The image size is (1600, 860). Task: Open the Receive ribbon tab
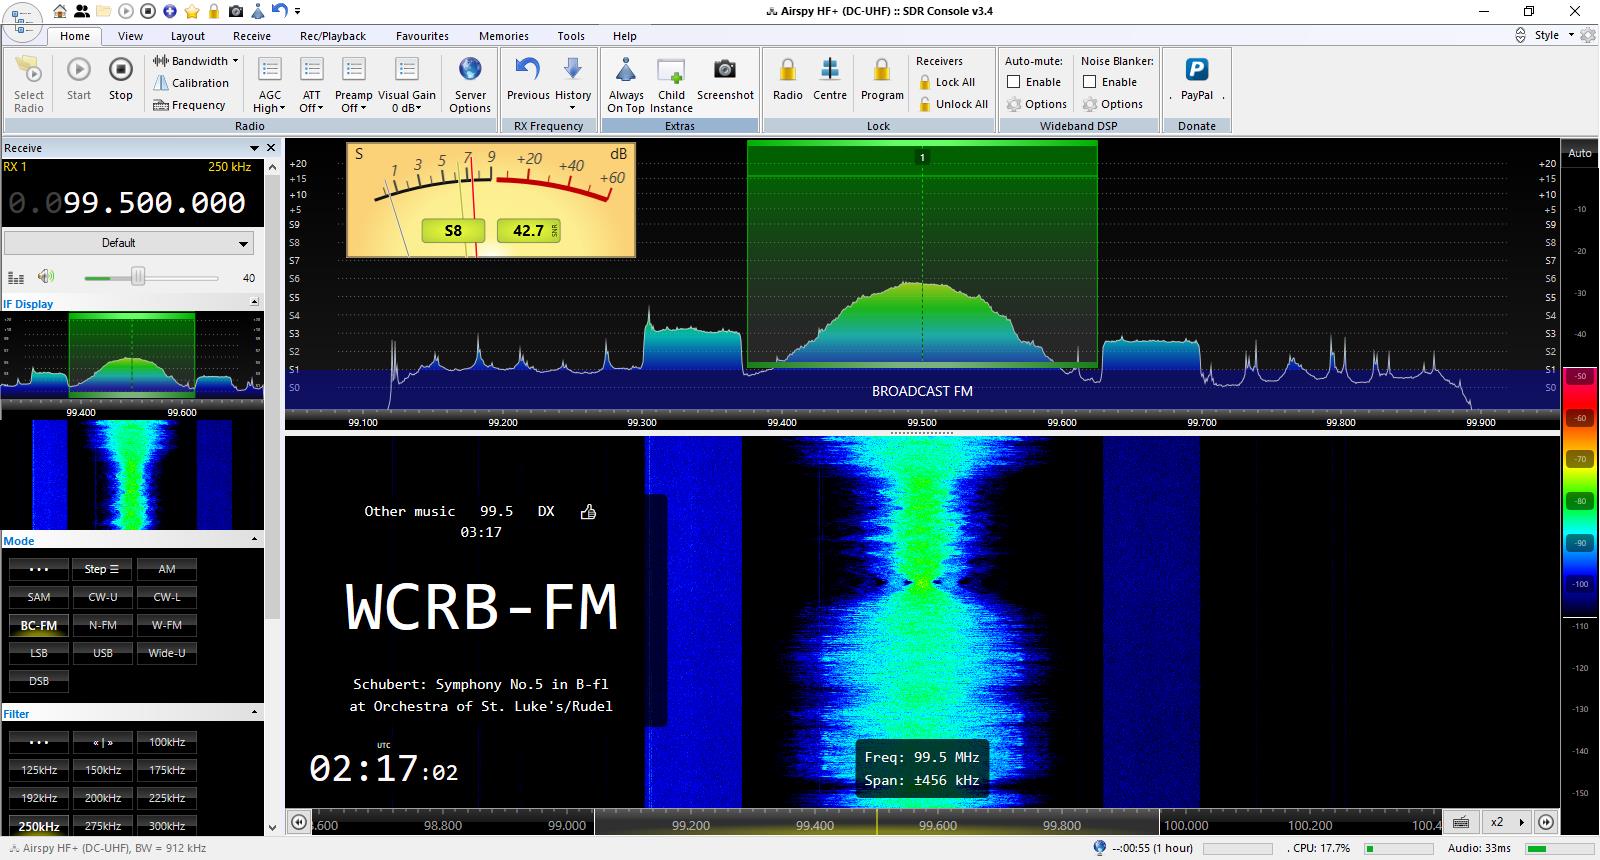tap(252, 36)
